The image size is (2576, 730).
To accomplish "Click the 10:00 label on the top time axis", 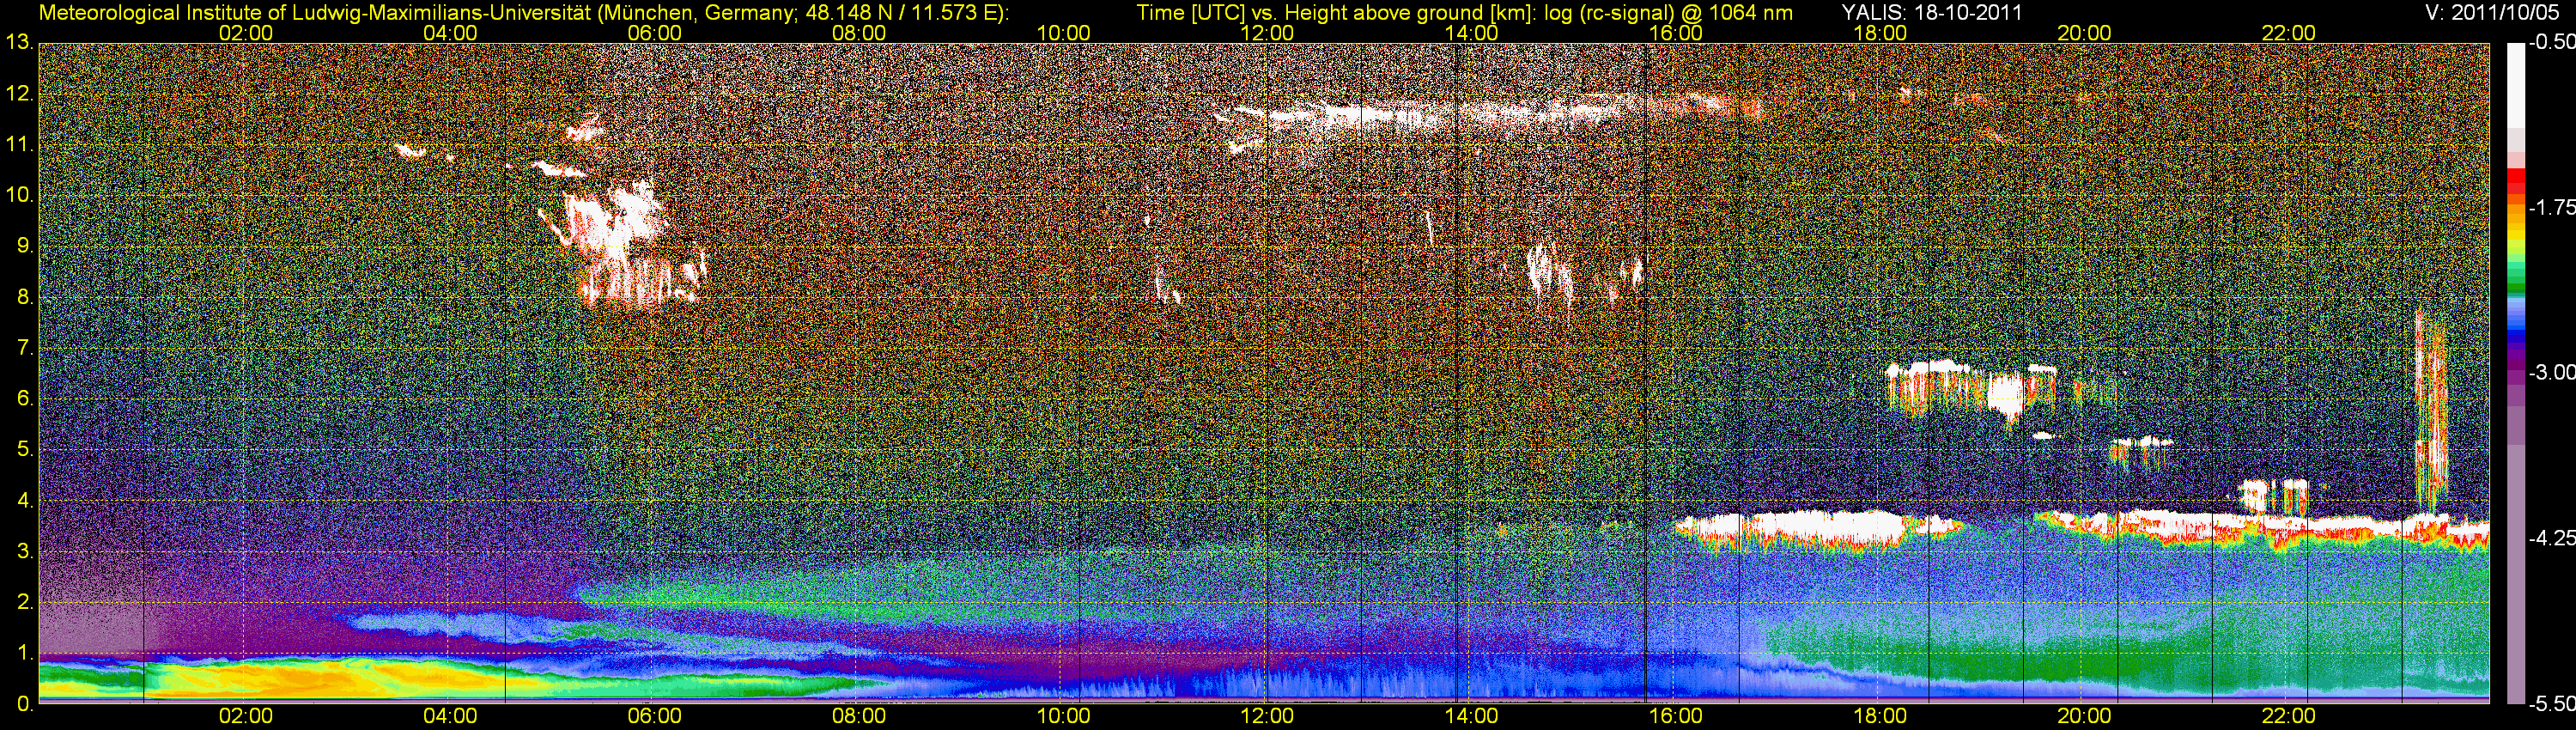I will point(1063,33).
